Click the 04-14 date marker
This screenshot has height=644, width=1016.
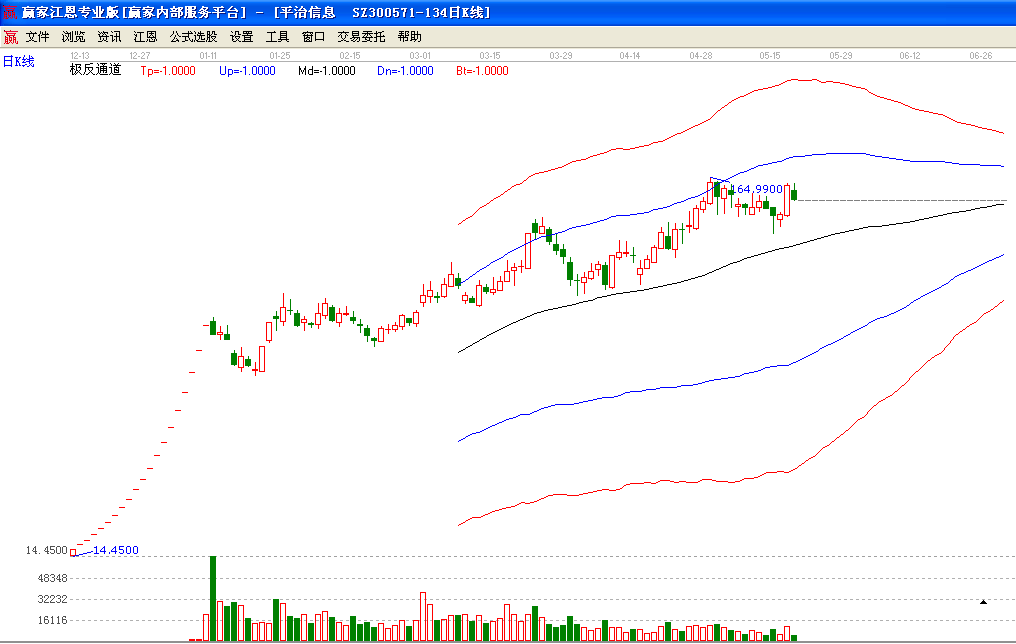point(630,56)
